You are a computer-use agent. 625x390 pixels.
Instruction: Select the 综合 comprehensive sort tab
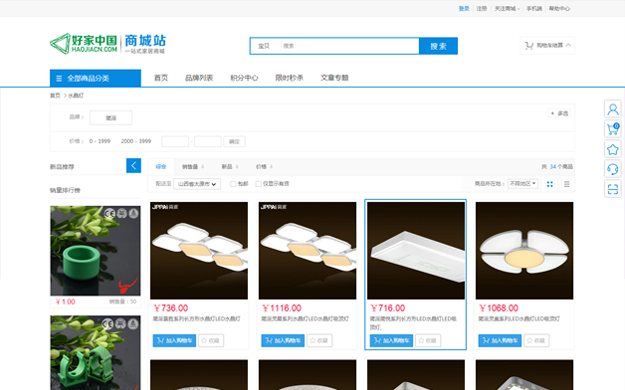[161, 167]
